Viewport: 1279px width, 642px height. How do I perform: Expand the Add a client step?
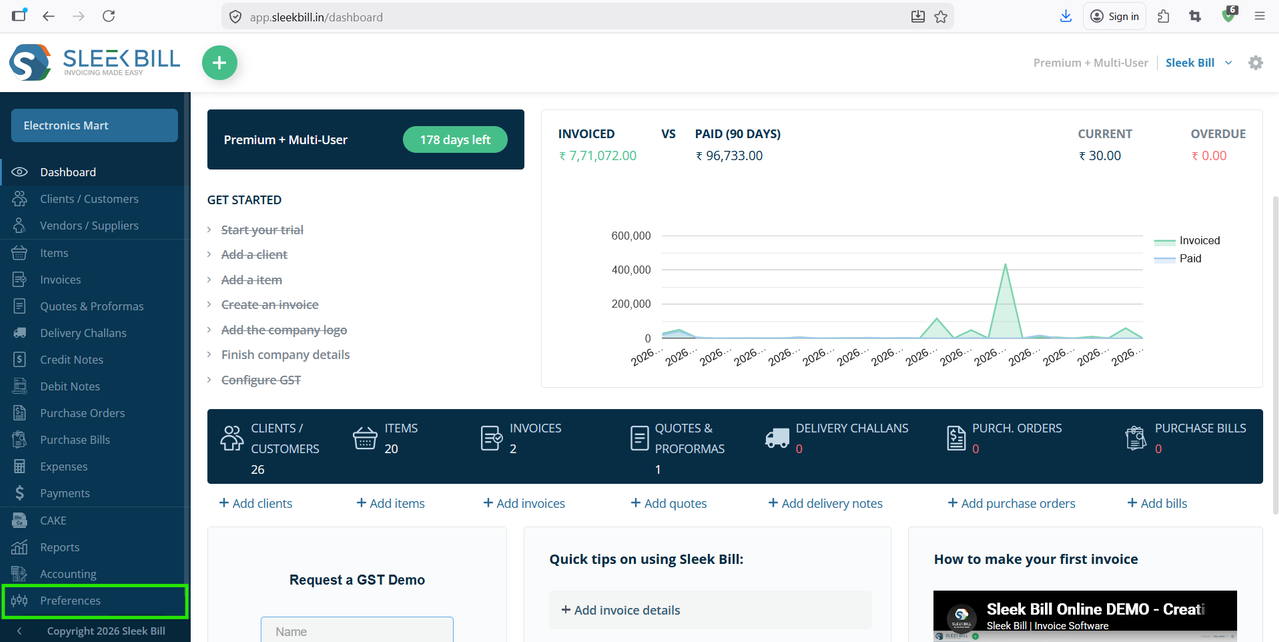click(254, 255)
